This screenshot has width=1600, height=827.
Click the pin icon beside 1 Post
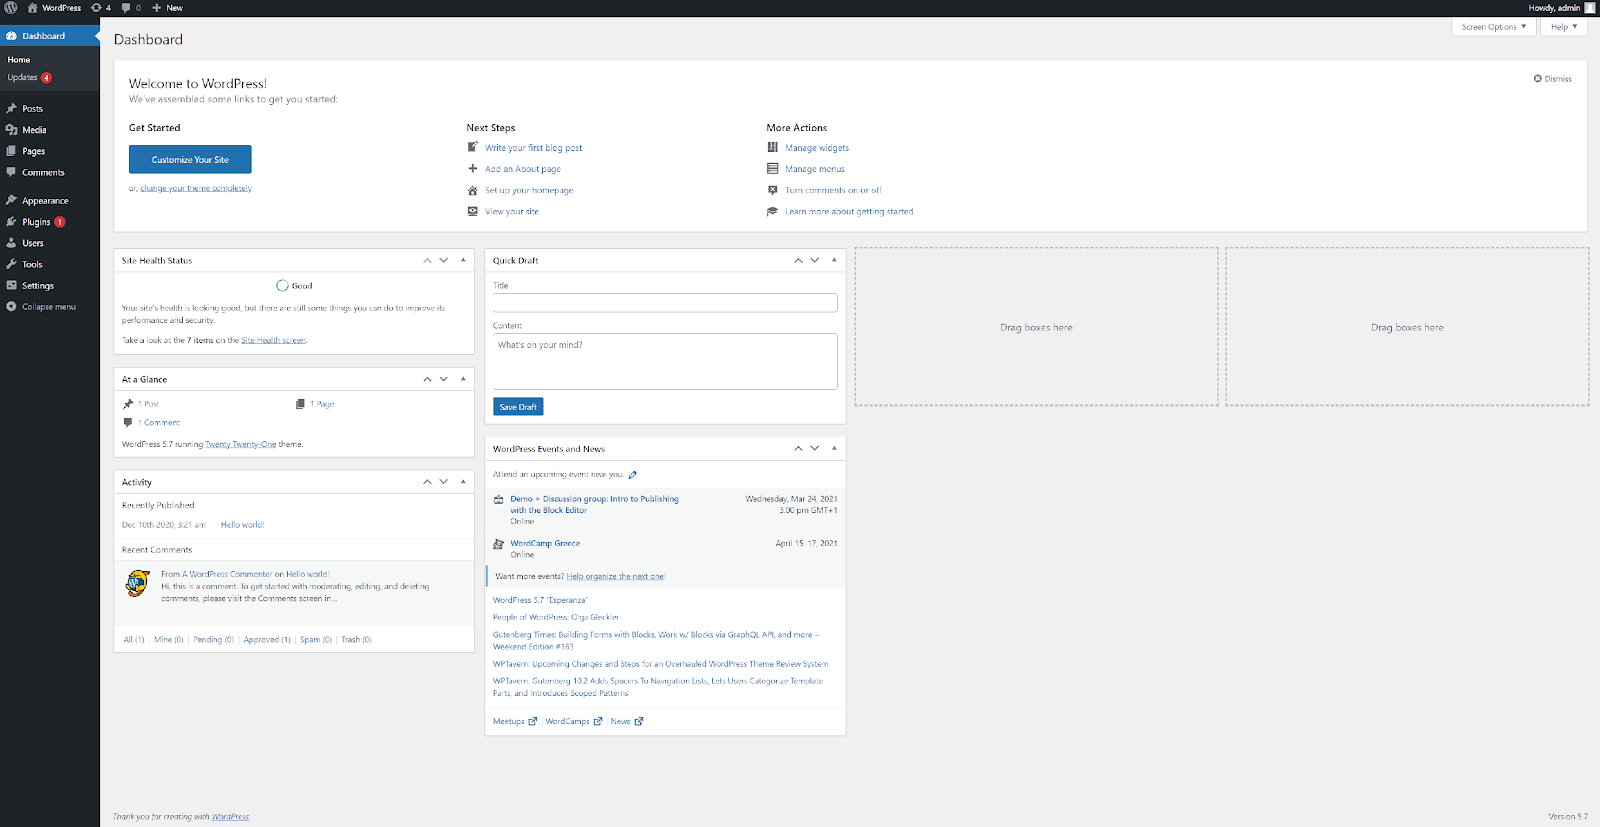(x=128, y=404)
